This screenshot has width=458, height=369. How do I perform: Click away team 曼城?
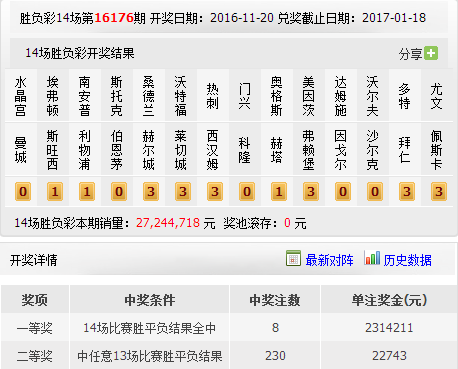pyautogui.click(x=21, y=150)
